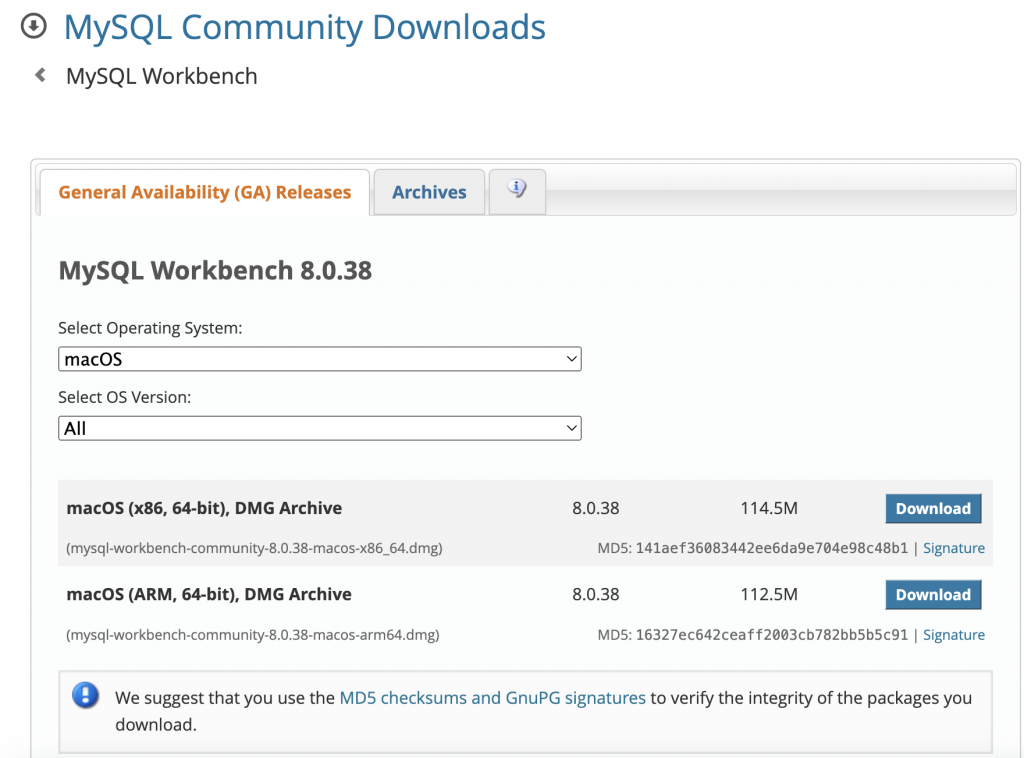Image resolution: width=1024 pixels, height=758 pixels.
Task: Click the filename mysql-workbench-community-8.0.38-macos-x86_64.dmg
Action: [254, 548]
